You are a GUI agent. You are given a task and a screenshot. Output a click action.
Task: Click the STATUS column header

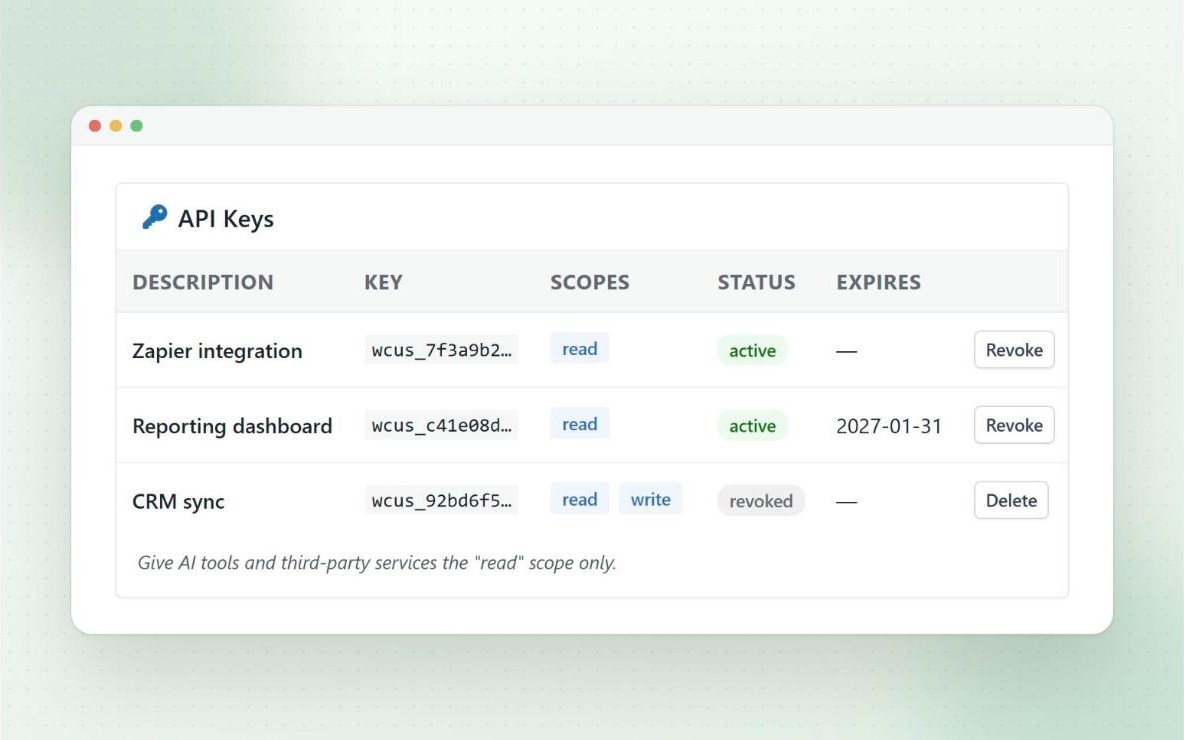coord(756,282)
